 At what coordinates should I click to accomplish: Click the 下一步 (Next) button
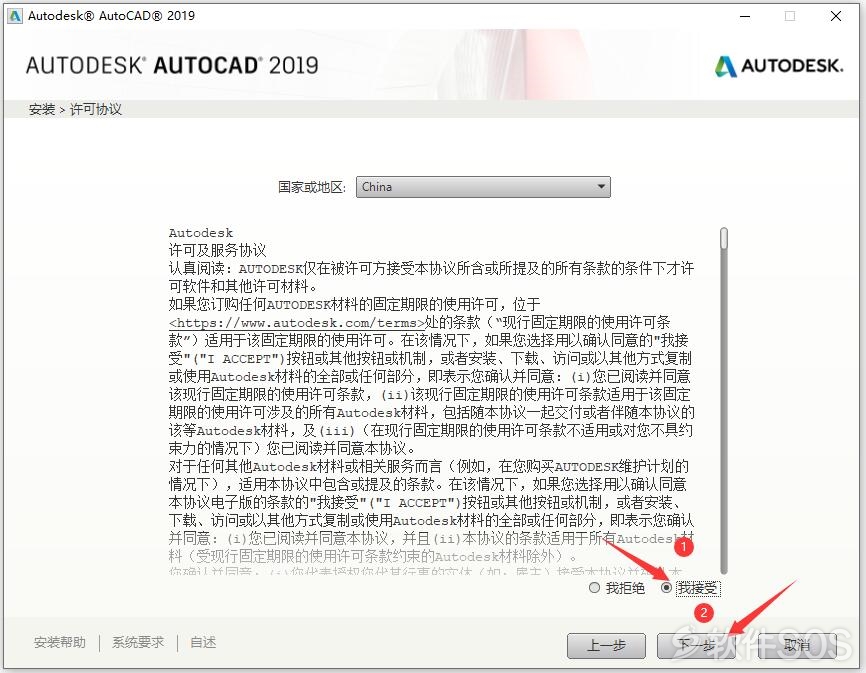(x=696, y=645)
